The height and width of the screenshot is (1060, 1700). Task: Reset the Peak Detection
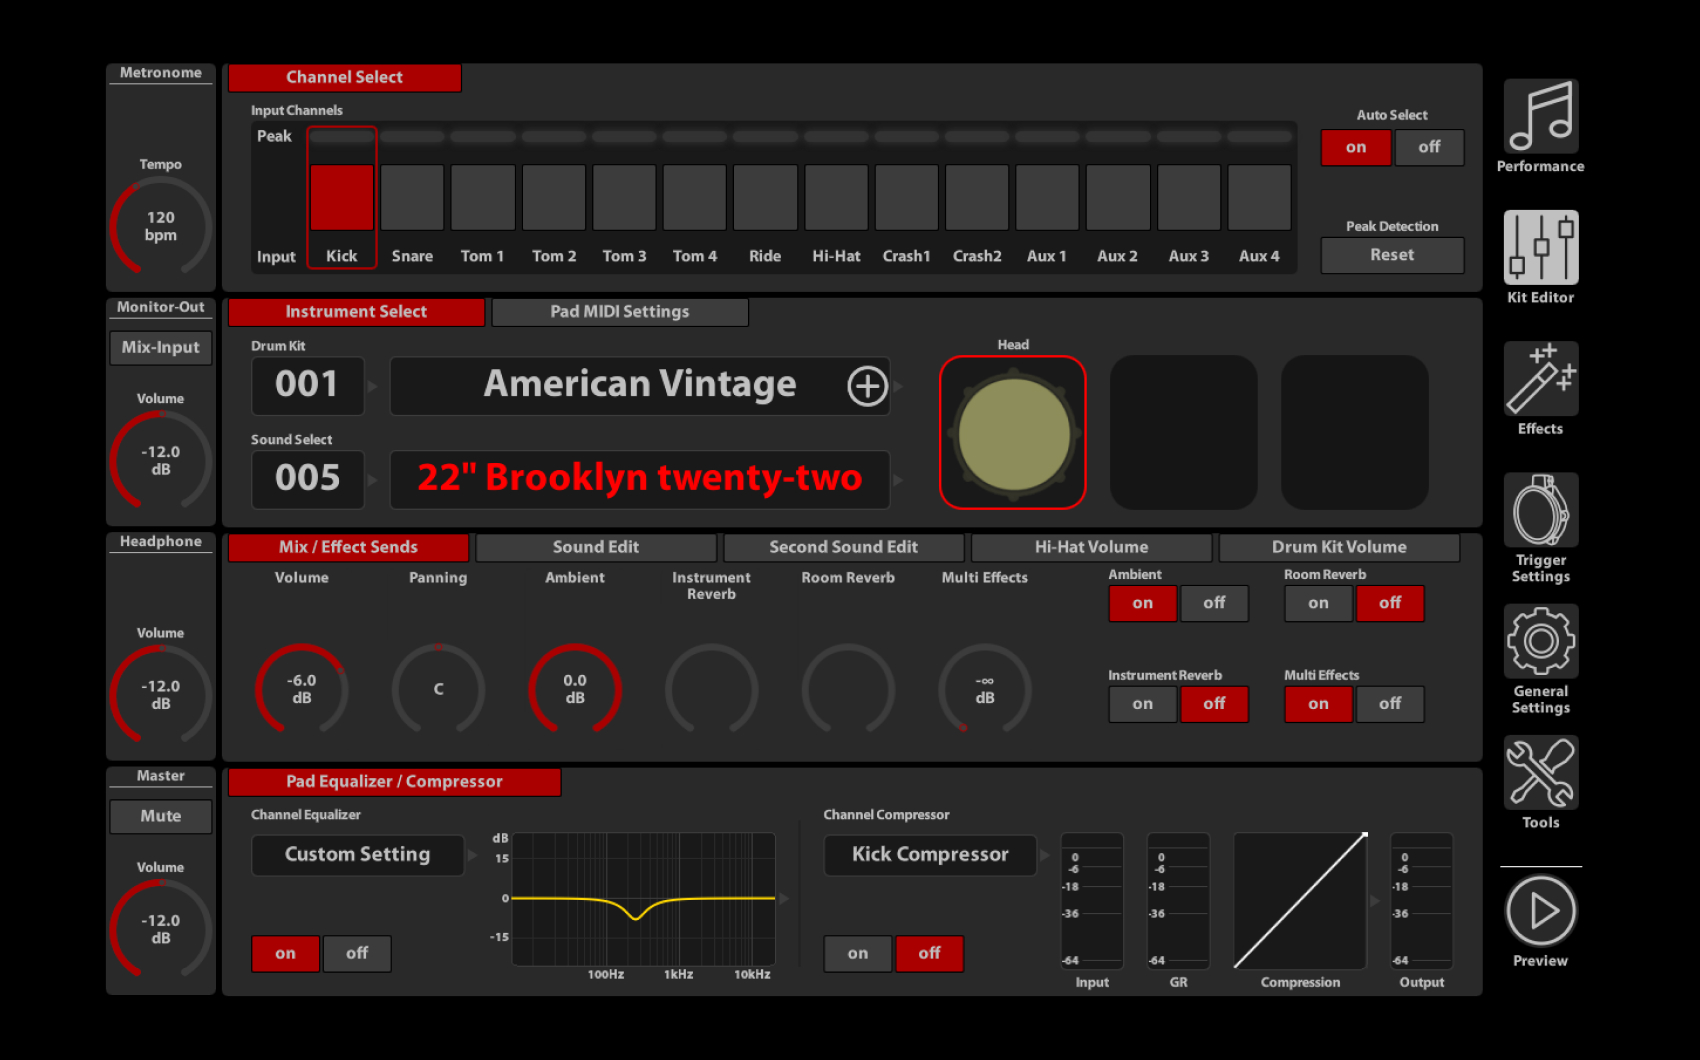tap(1391, 255)
